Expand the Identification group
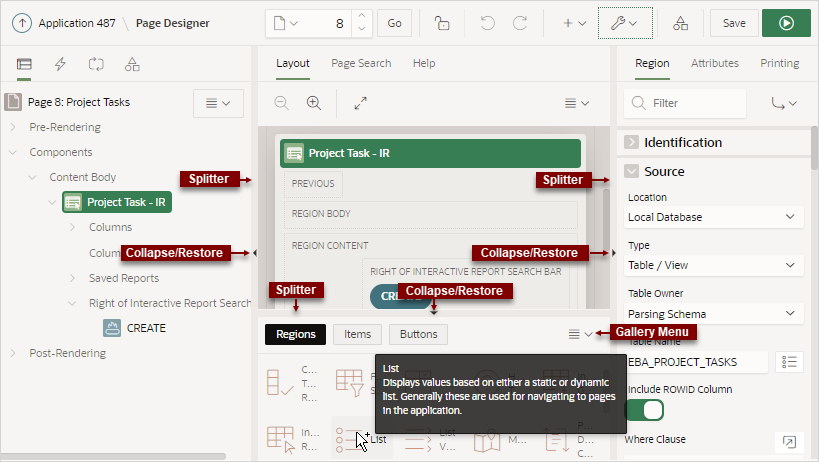 tap(631, 142)
